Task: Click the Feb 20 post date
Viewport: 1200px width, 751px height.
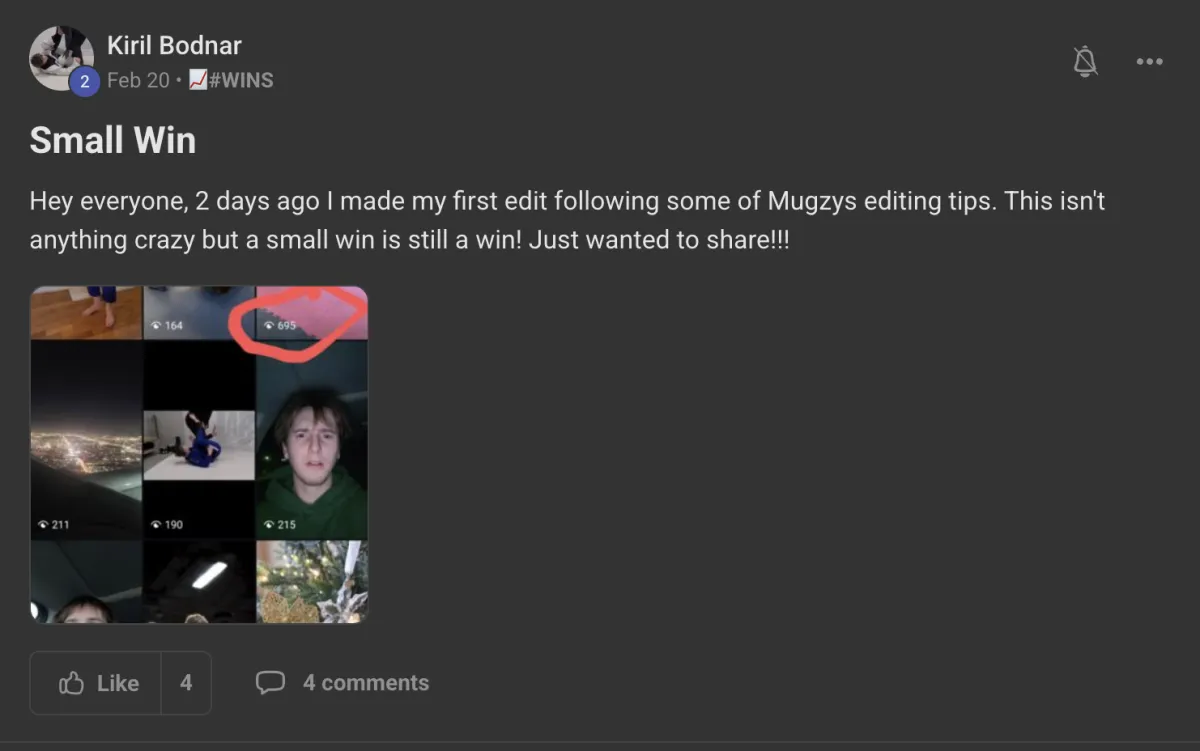Action: tap(138, 80)
